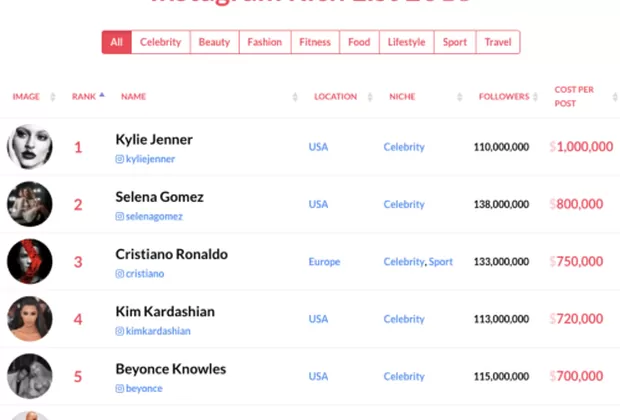
Task: Show the Travel category tab
Action: (x=498, y=42)
